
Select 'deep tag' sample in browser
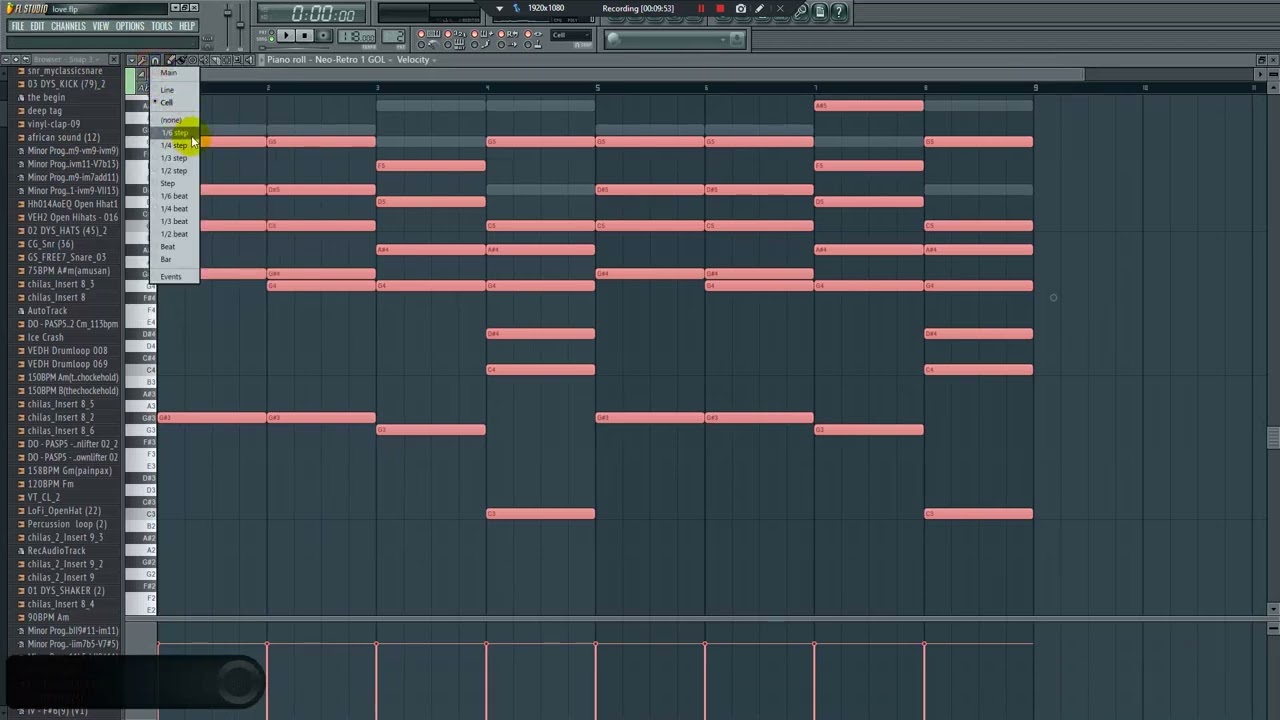coord(44,111)
